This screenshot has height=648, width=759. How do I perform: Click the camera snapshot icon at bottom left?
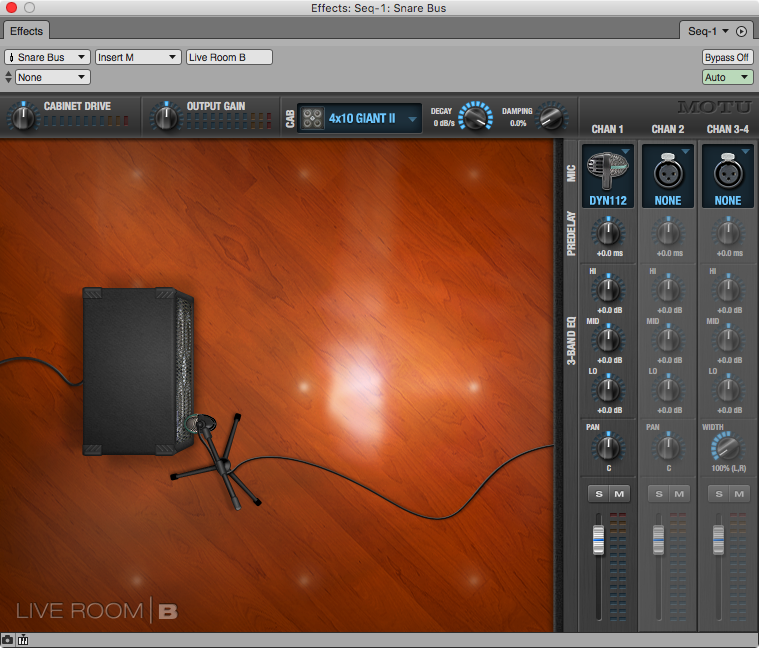[7, 640]
